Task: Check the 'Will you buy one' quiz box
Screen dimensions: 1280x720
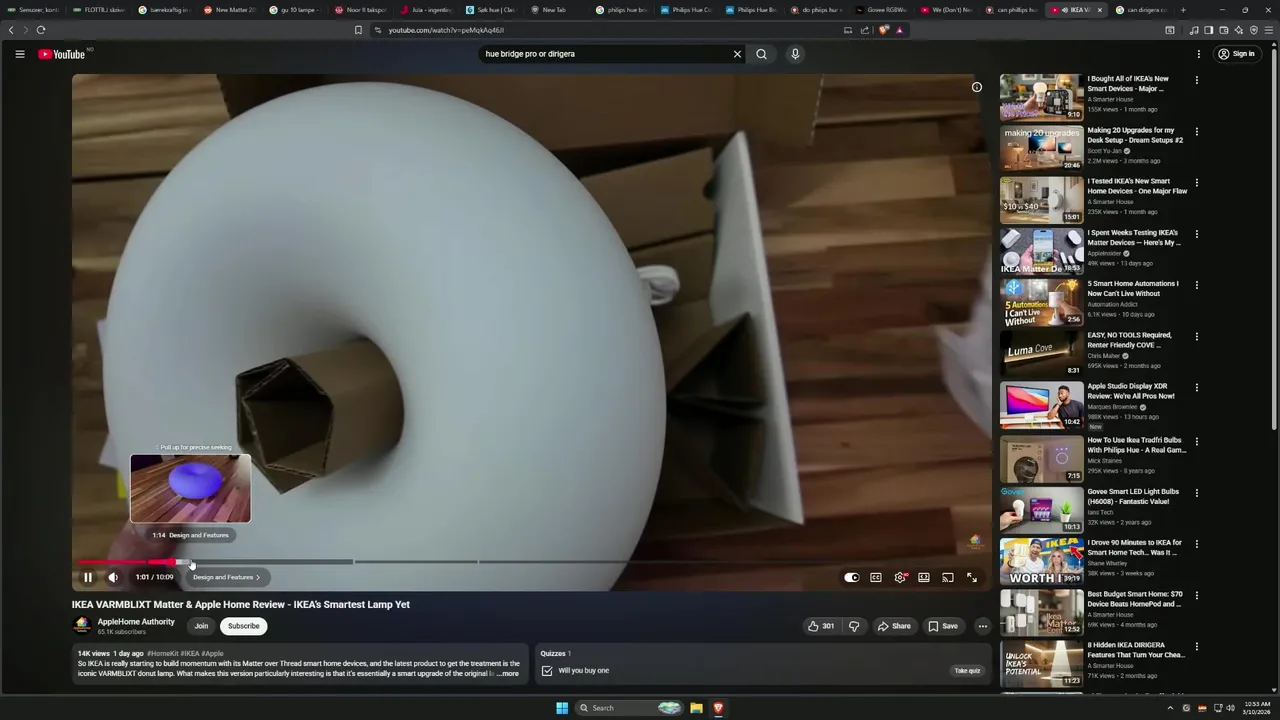Action: (x=547, y=671)
